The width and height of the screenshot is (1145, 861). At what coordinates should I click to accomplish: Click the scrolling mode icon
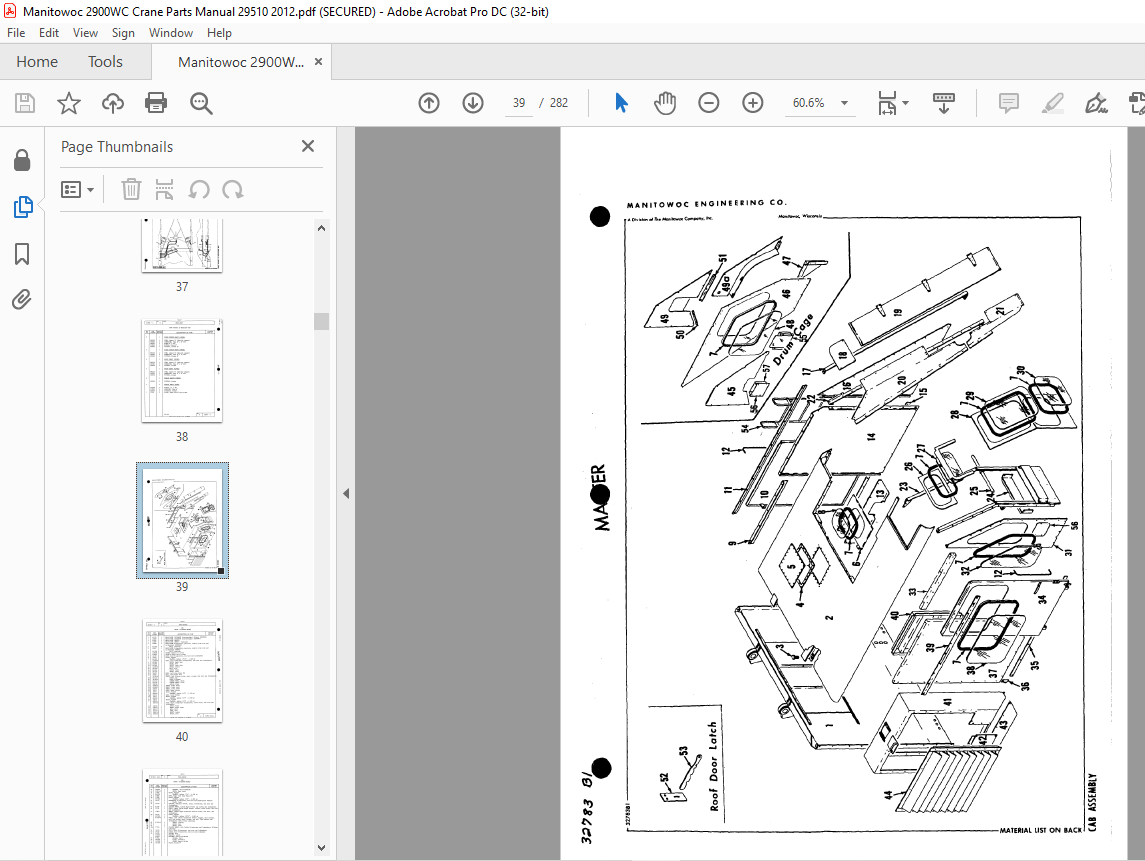[x=943, y=103]
